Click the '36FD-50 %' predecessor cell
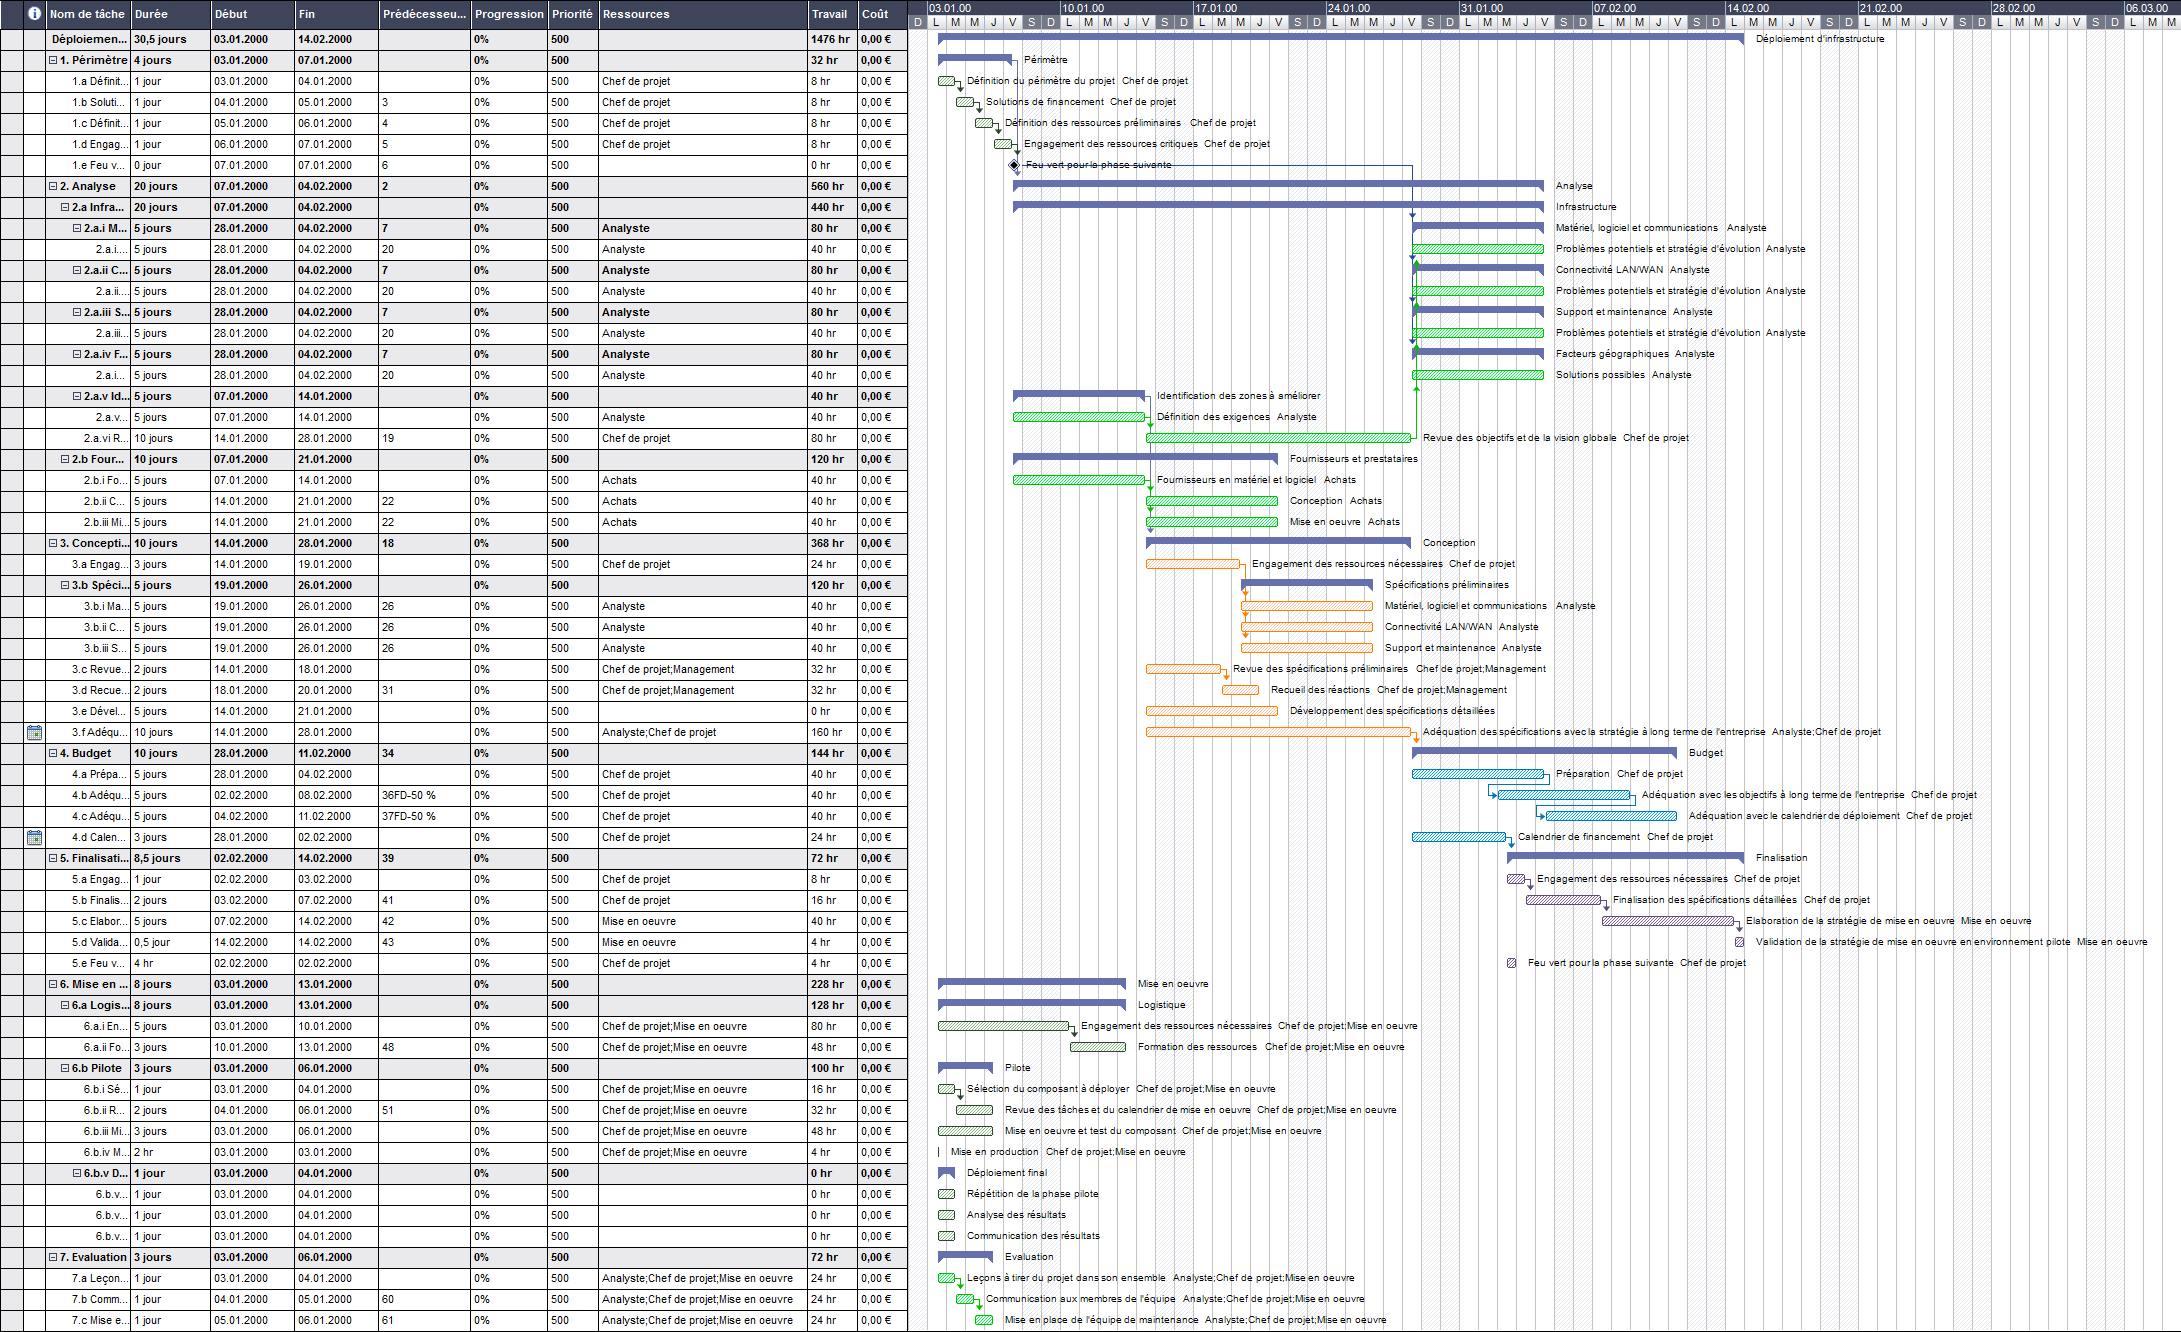Screen dimensions: 2181x1332 (425, 795)
